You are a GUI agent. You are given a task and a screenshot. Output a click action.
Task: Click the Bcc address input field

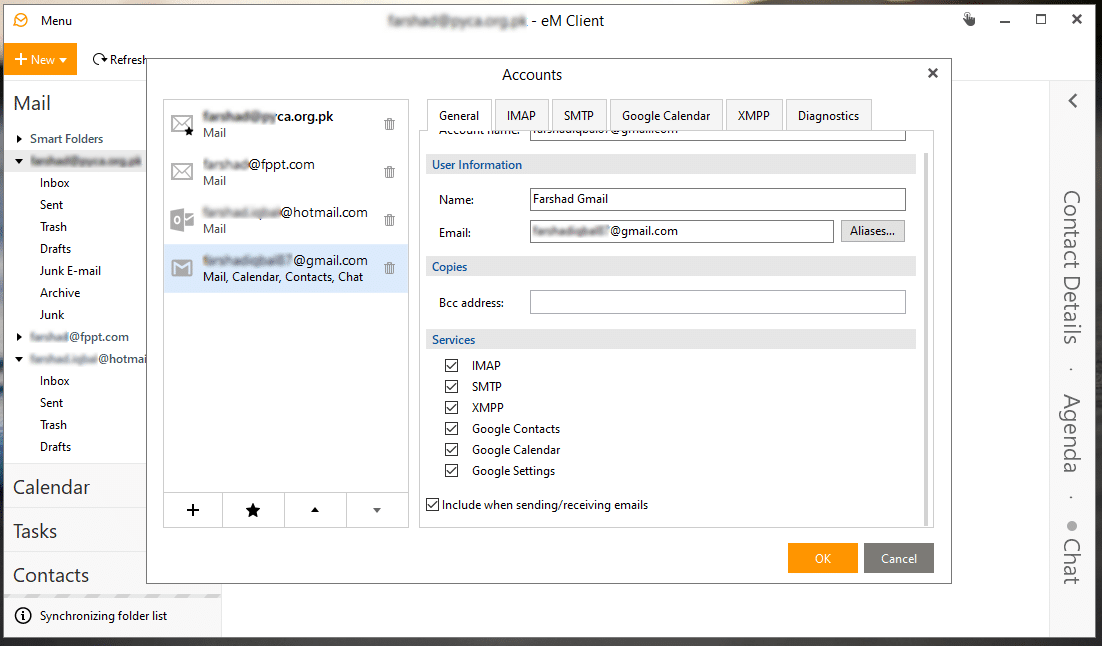coord(717,302)
